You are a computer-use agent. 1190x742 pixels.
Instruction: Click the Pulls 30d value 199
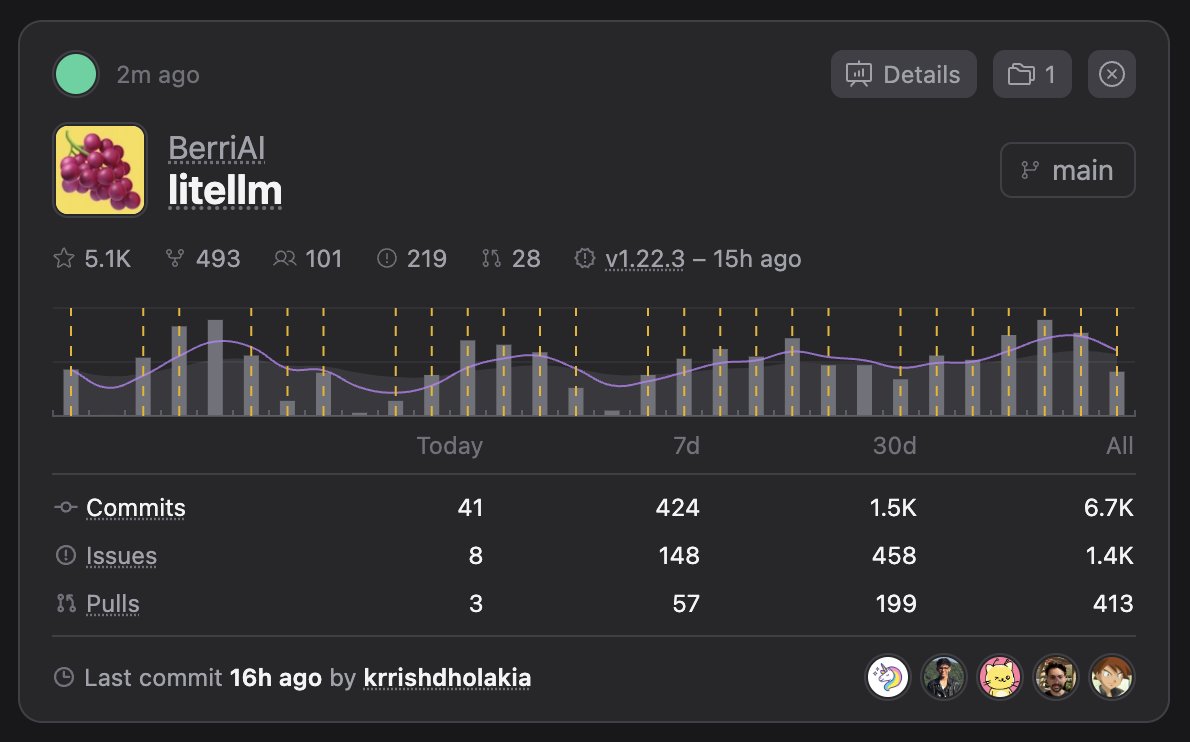coord(896,604)
